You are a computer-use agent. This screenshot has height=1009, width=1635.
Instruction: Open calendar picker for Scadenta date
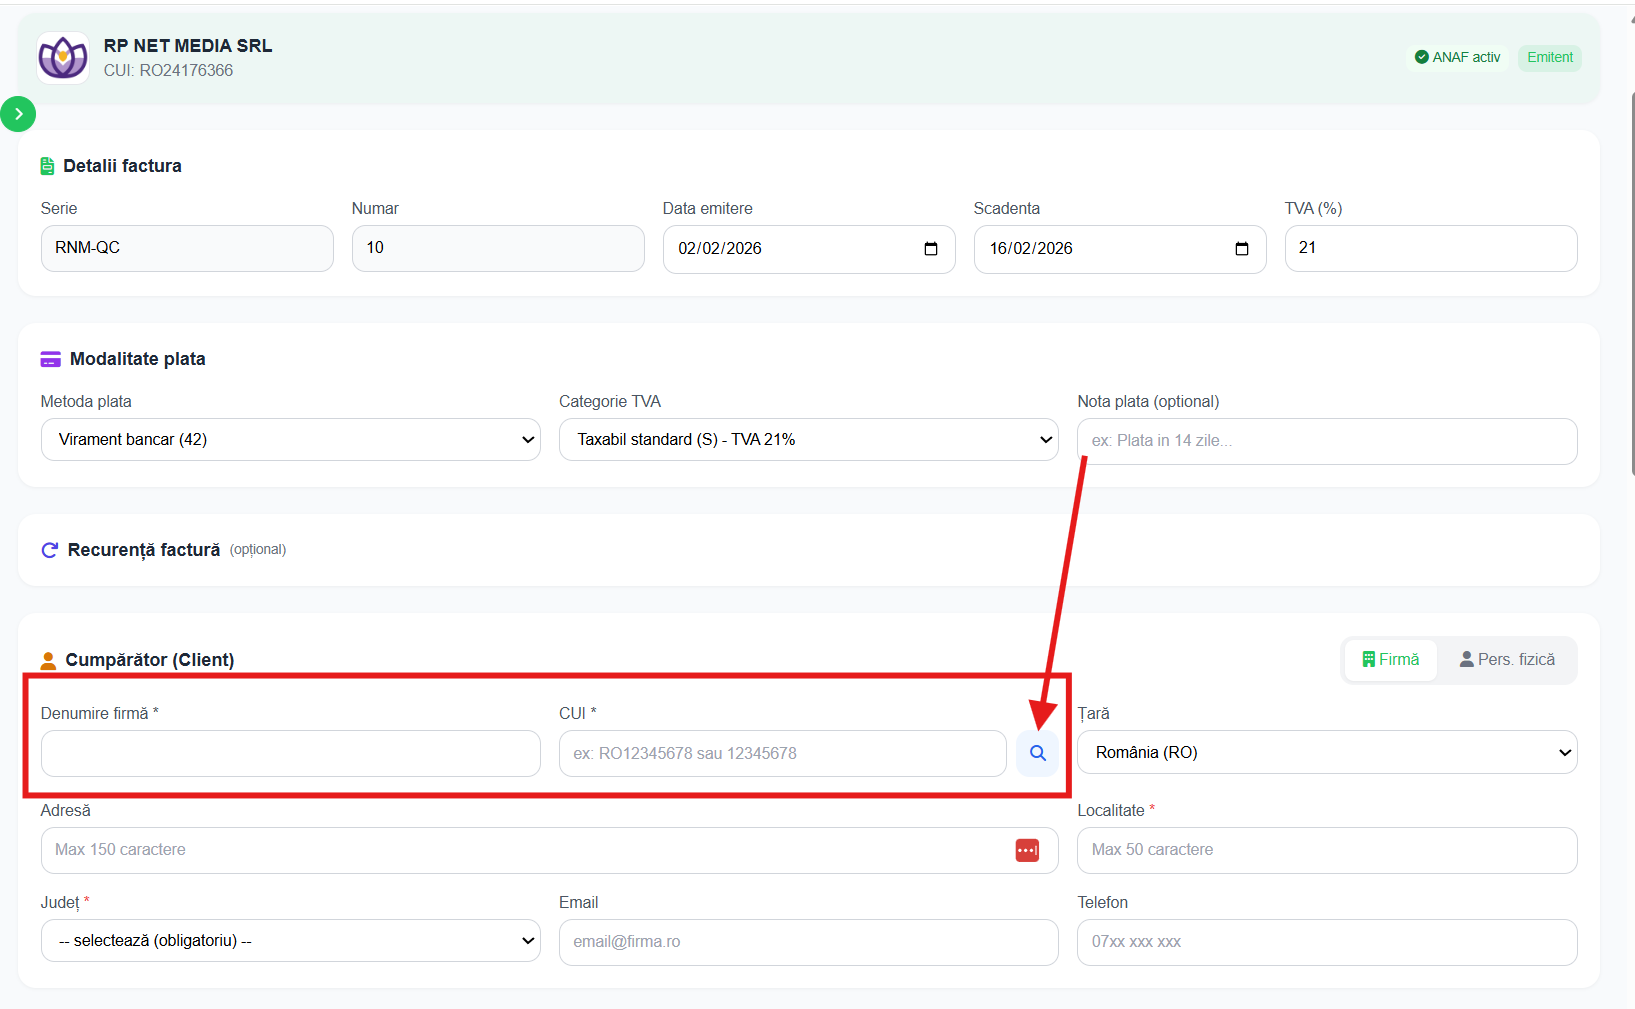[x=1241, y=249]
